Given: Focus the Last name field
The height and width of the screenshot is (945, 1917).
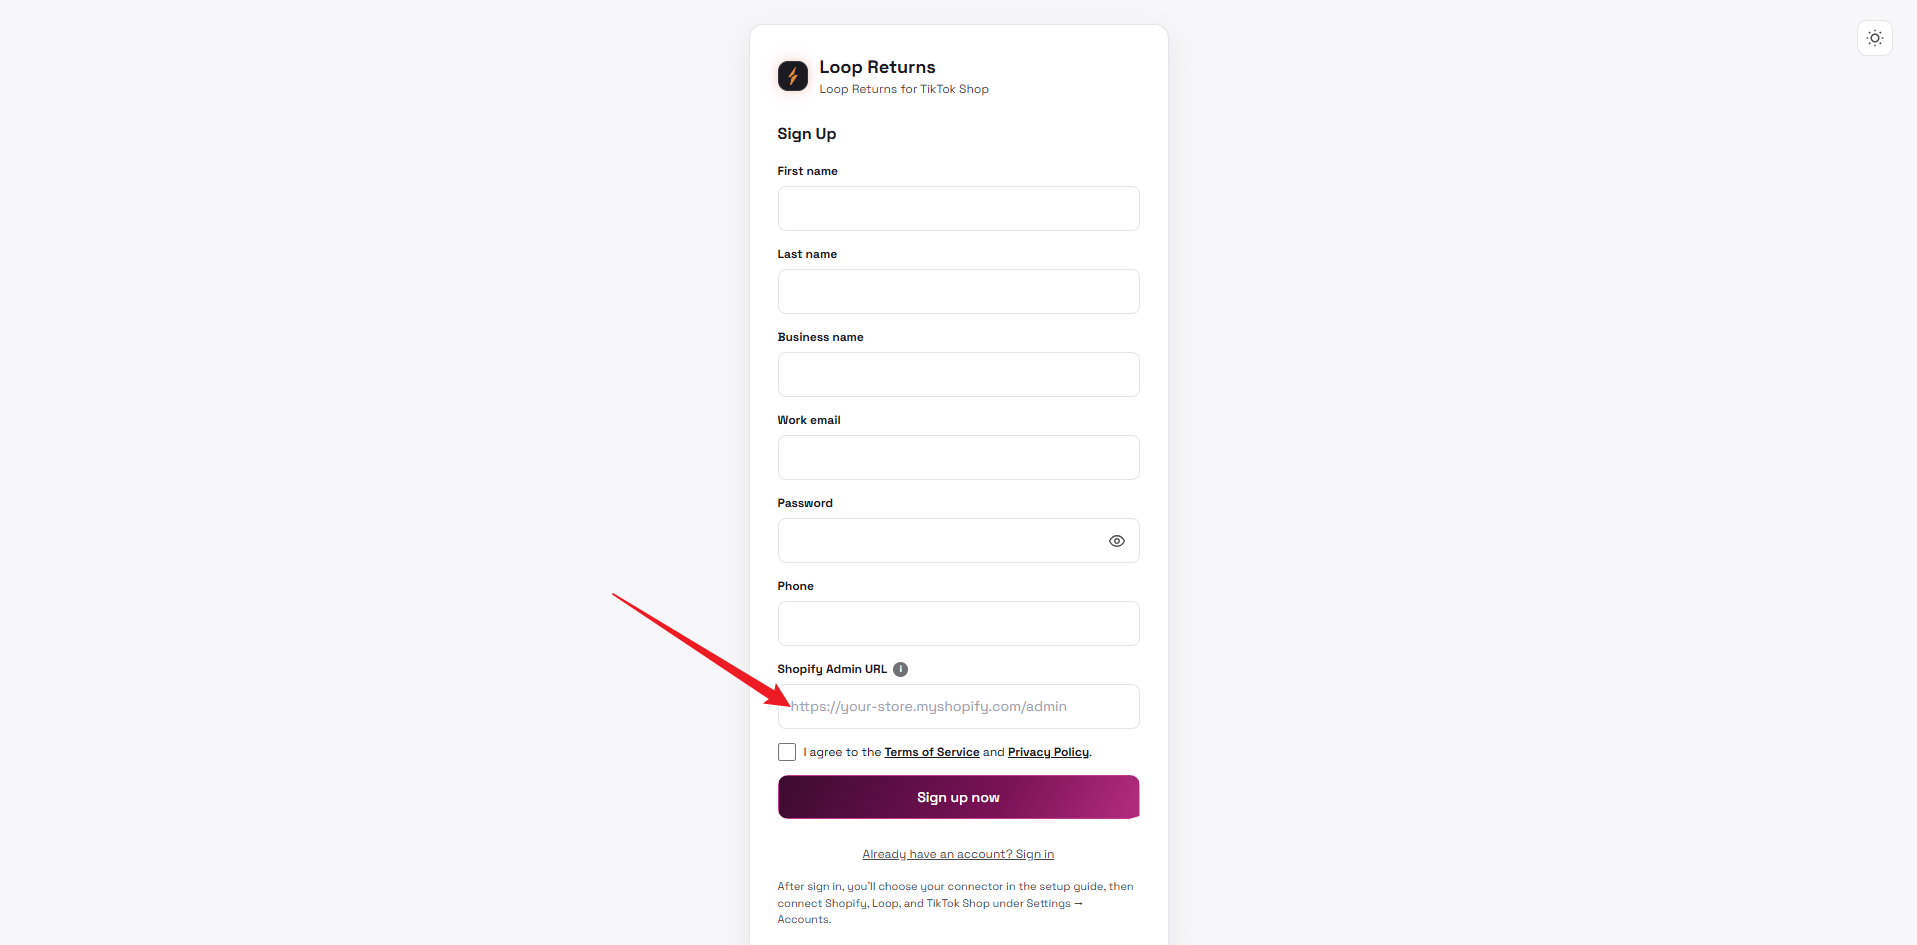Looking at the screenshot, I should (x=958, y=291).
